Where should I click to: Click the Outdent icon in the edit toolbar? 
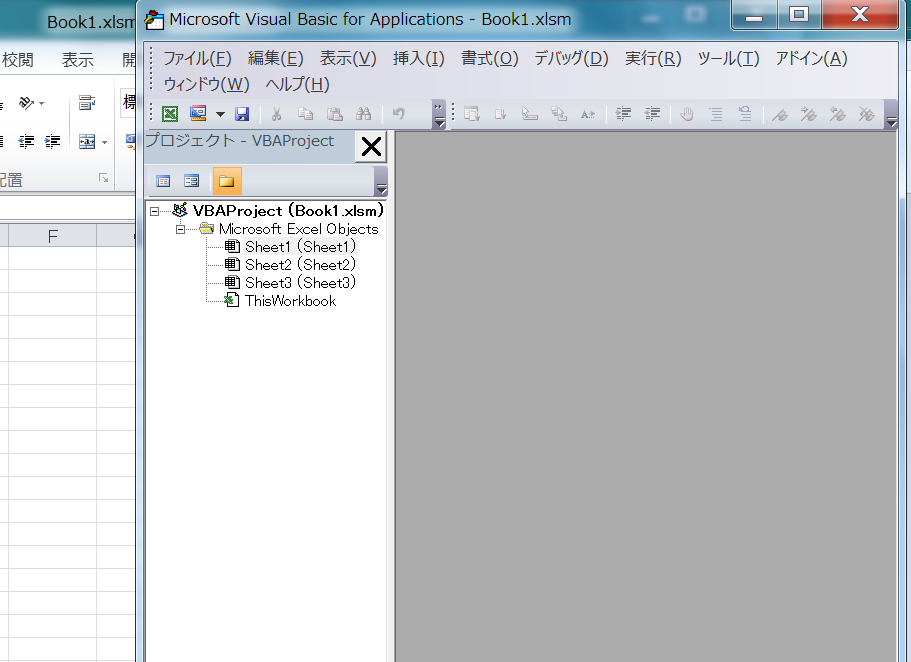click(652, 114)
